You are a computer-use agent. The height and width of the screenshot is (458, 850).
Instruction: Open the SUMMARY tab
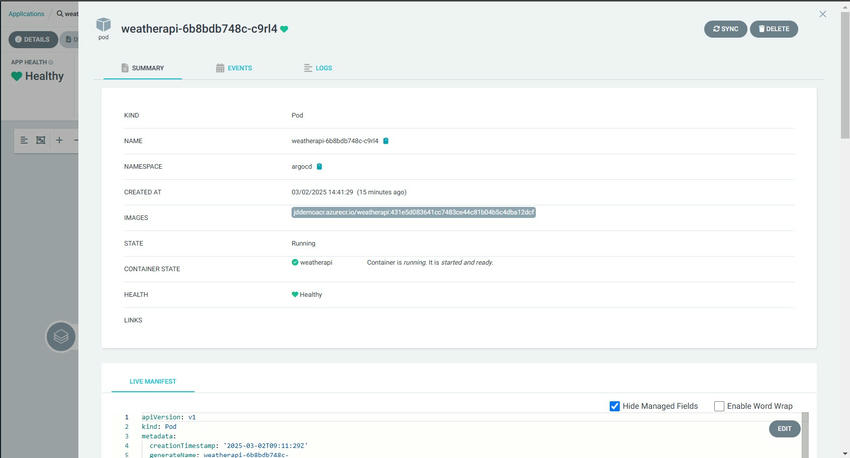143,68
